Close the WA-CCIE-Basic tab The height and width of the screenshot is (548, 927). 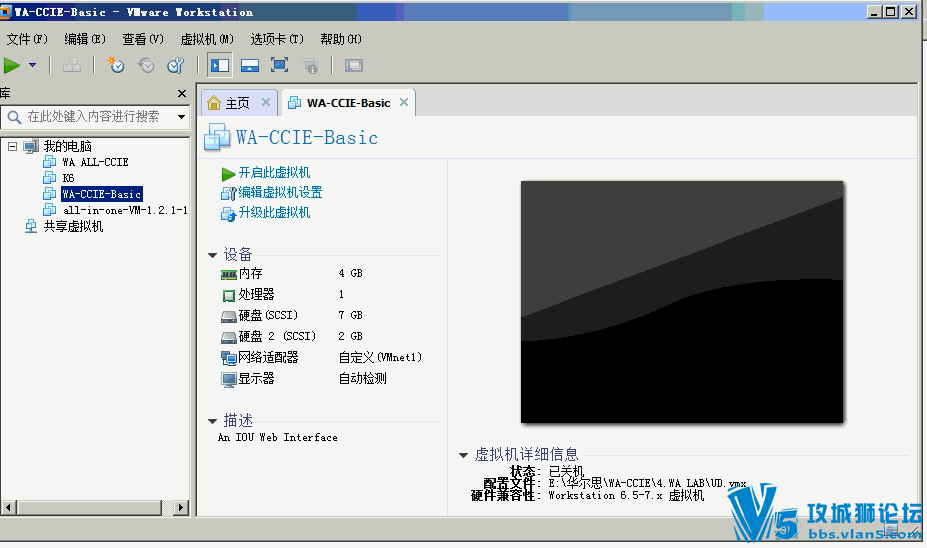click(404, 102)
